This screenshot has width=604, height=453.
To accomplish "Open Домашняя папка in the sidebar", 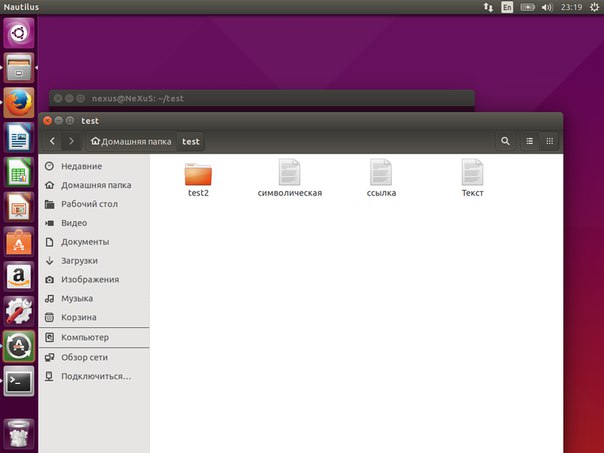I will point(94,185).
